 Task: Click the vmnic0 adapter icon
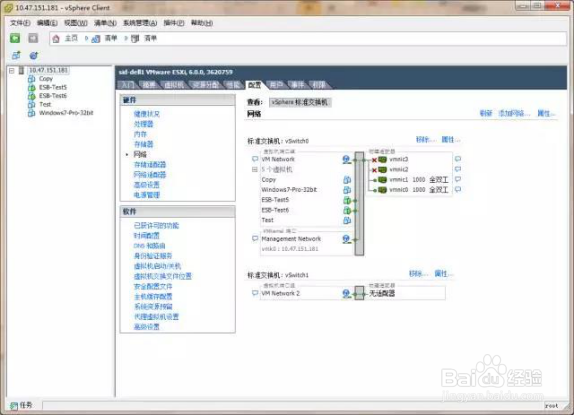(382, 190)
